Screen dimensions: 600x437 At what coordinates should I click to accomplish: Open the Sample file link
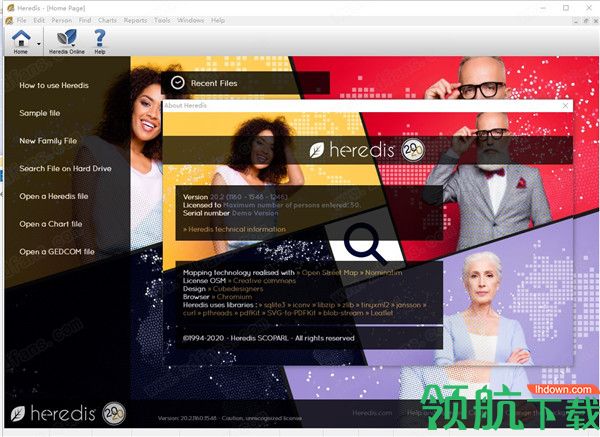click(x=40, y=113)
